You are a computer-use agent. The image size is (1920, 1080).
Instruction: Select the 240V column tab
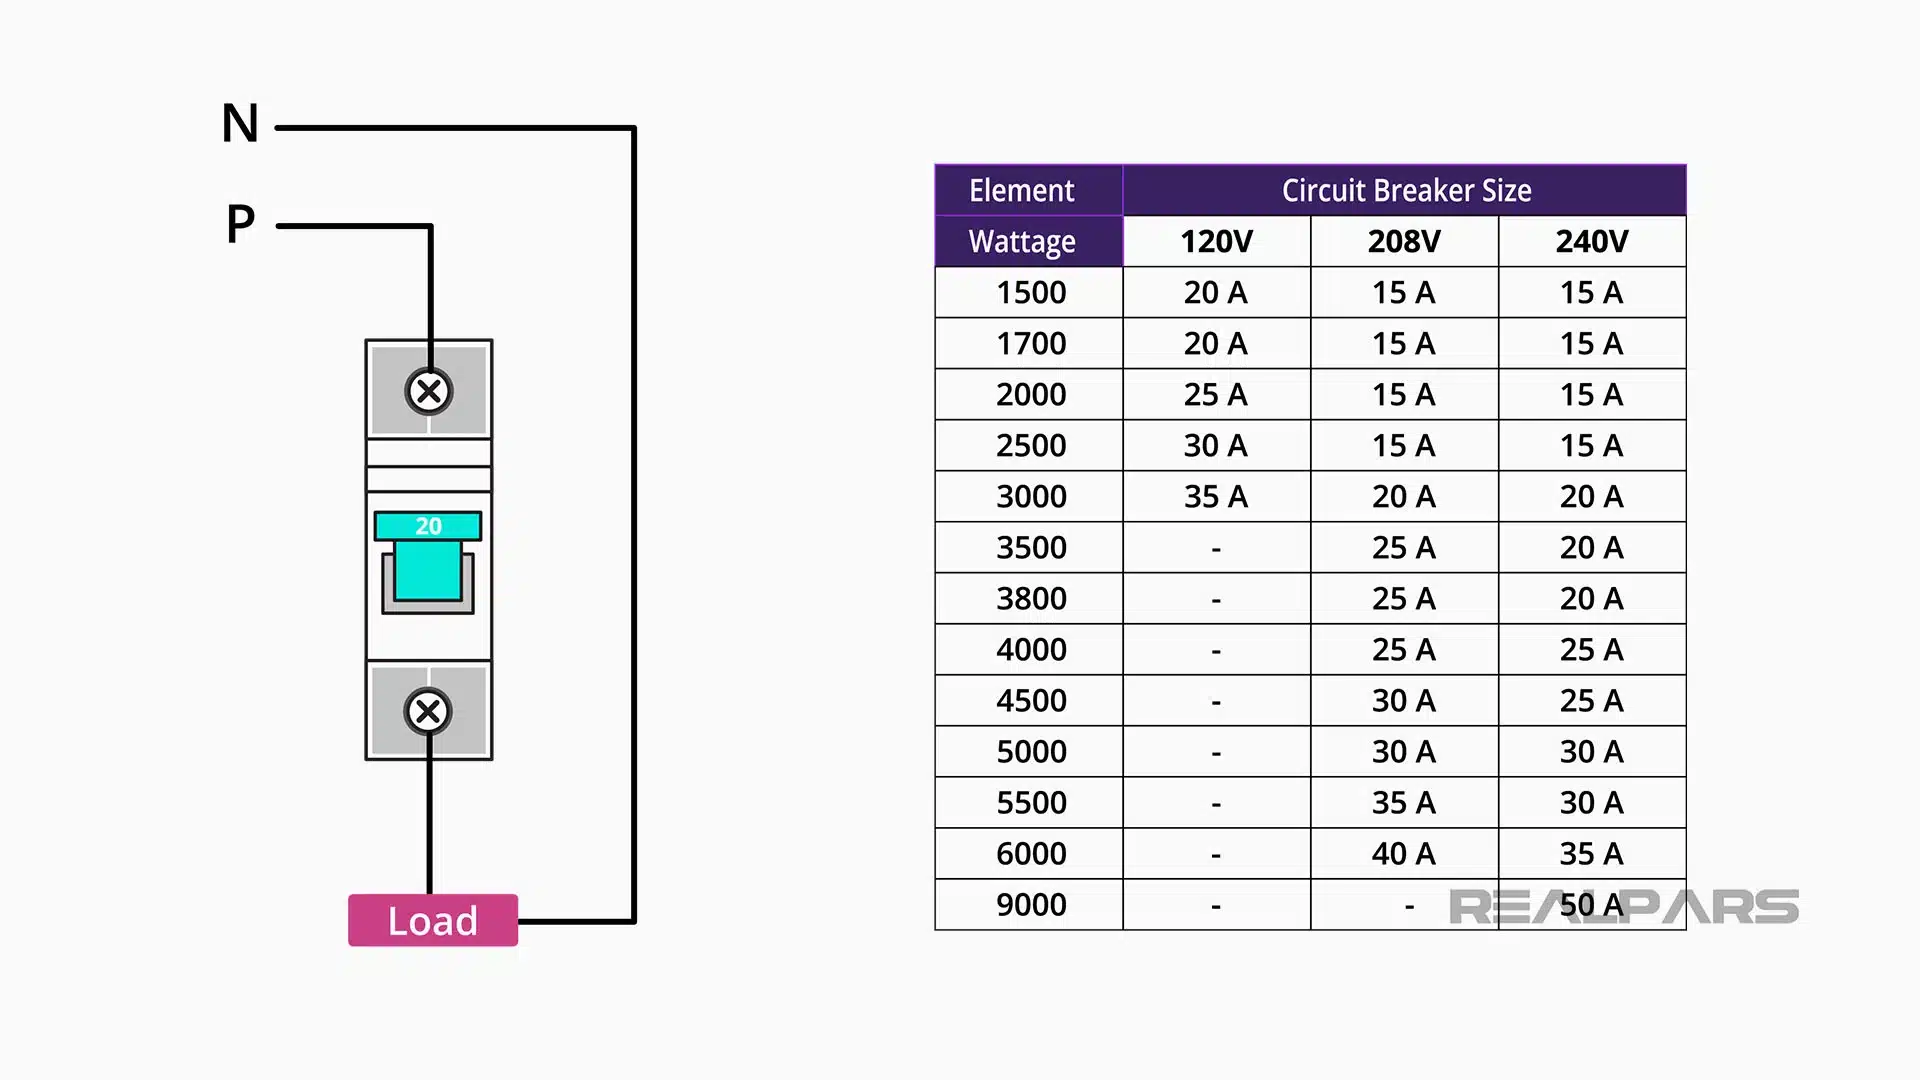coord(1591,241)
